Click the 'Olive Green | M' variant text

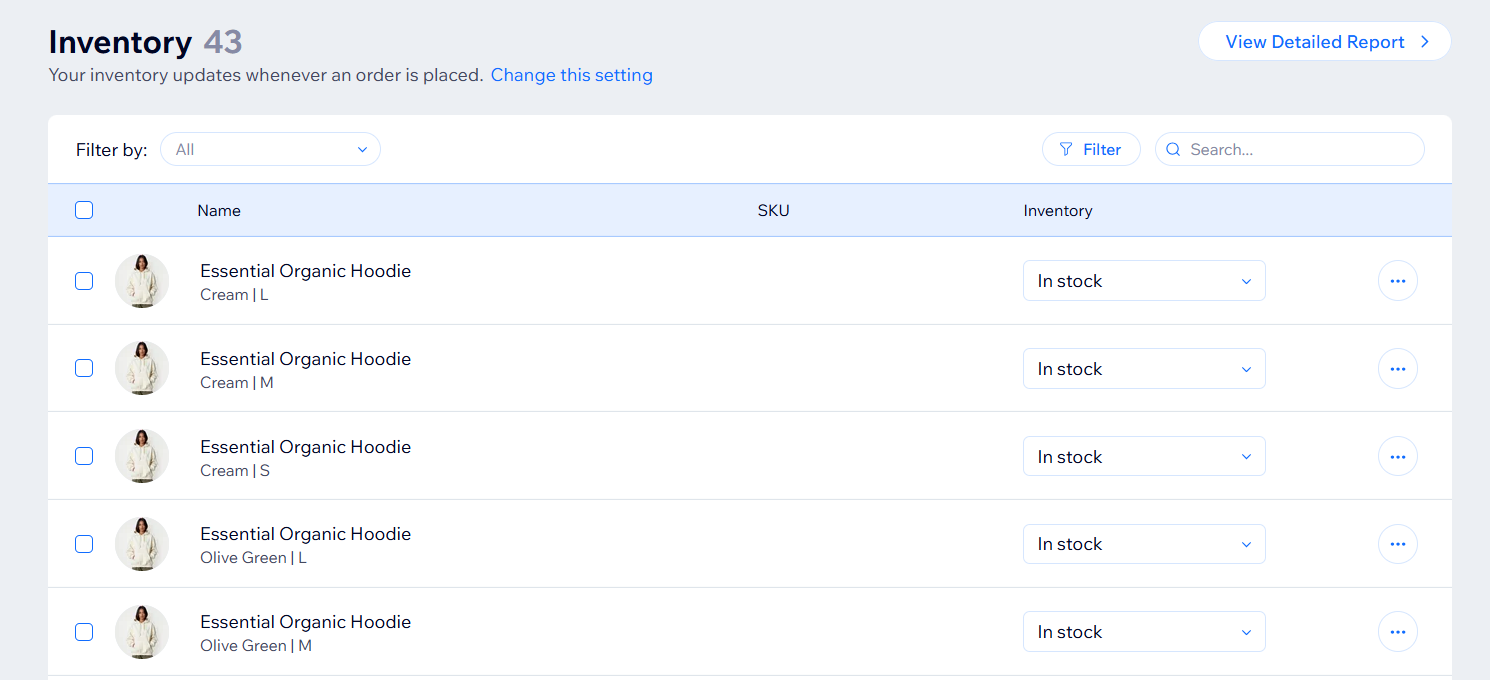[x=256, y=646]
